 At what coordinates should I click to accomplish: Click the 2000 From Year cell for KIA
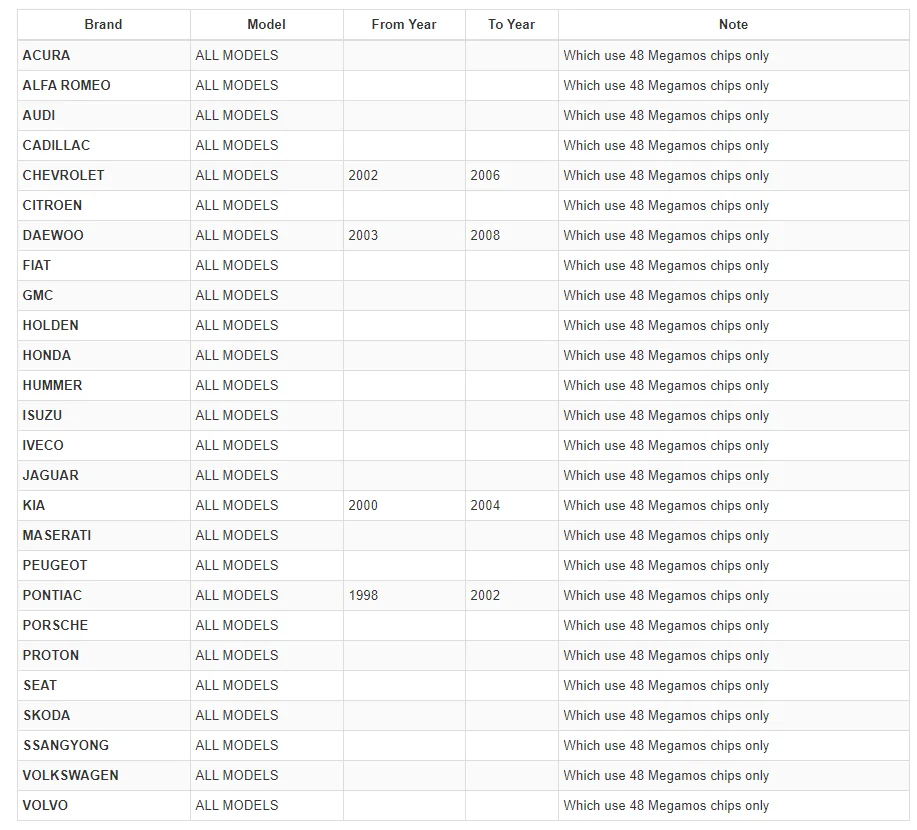coord(363,505)
